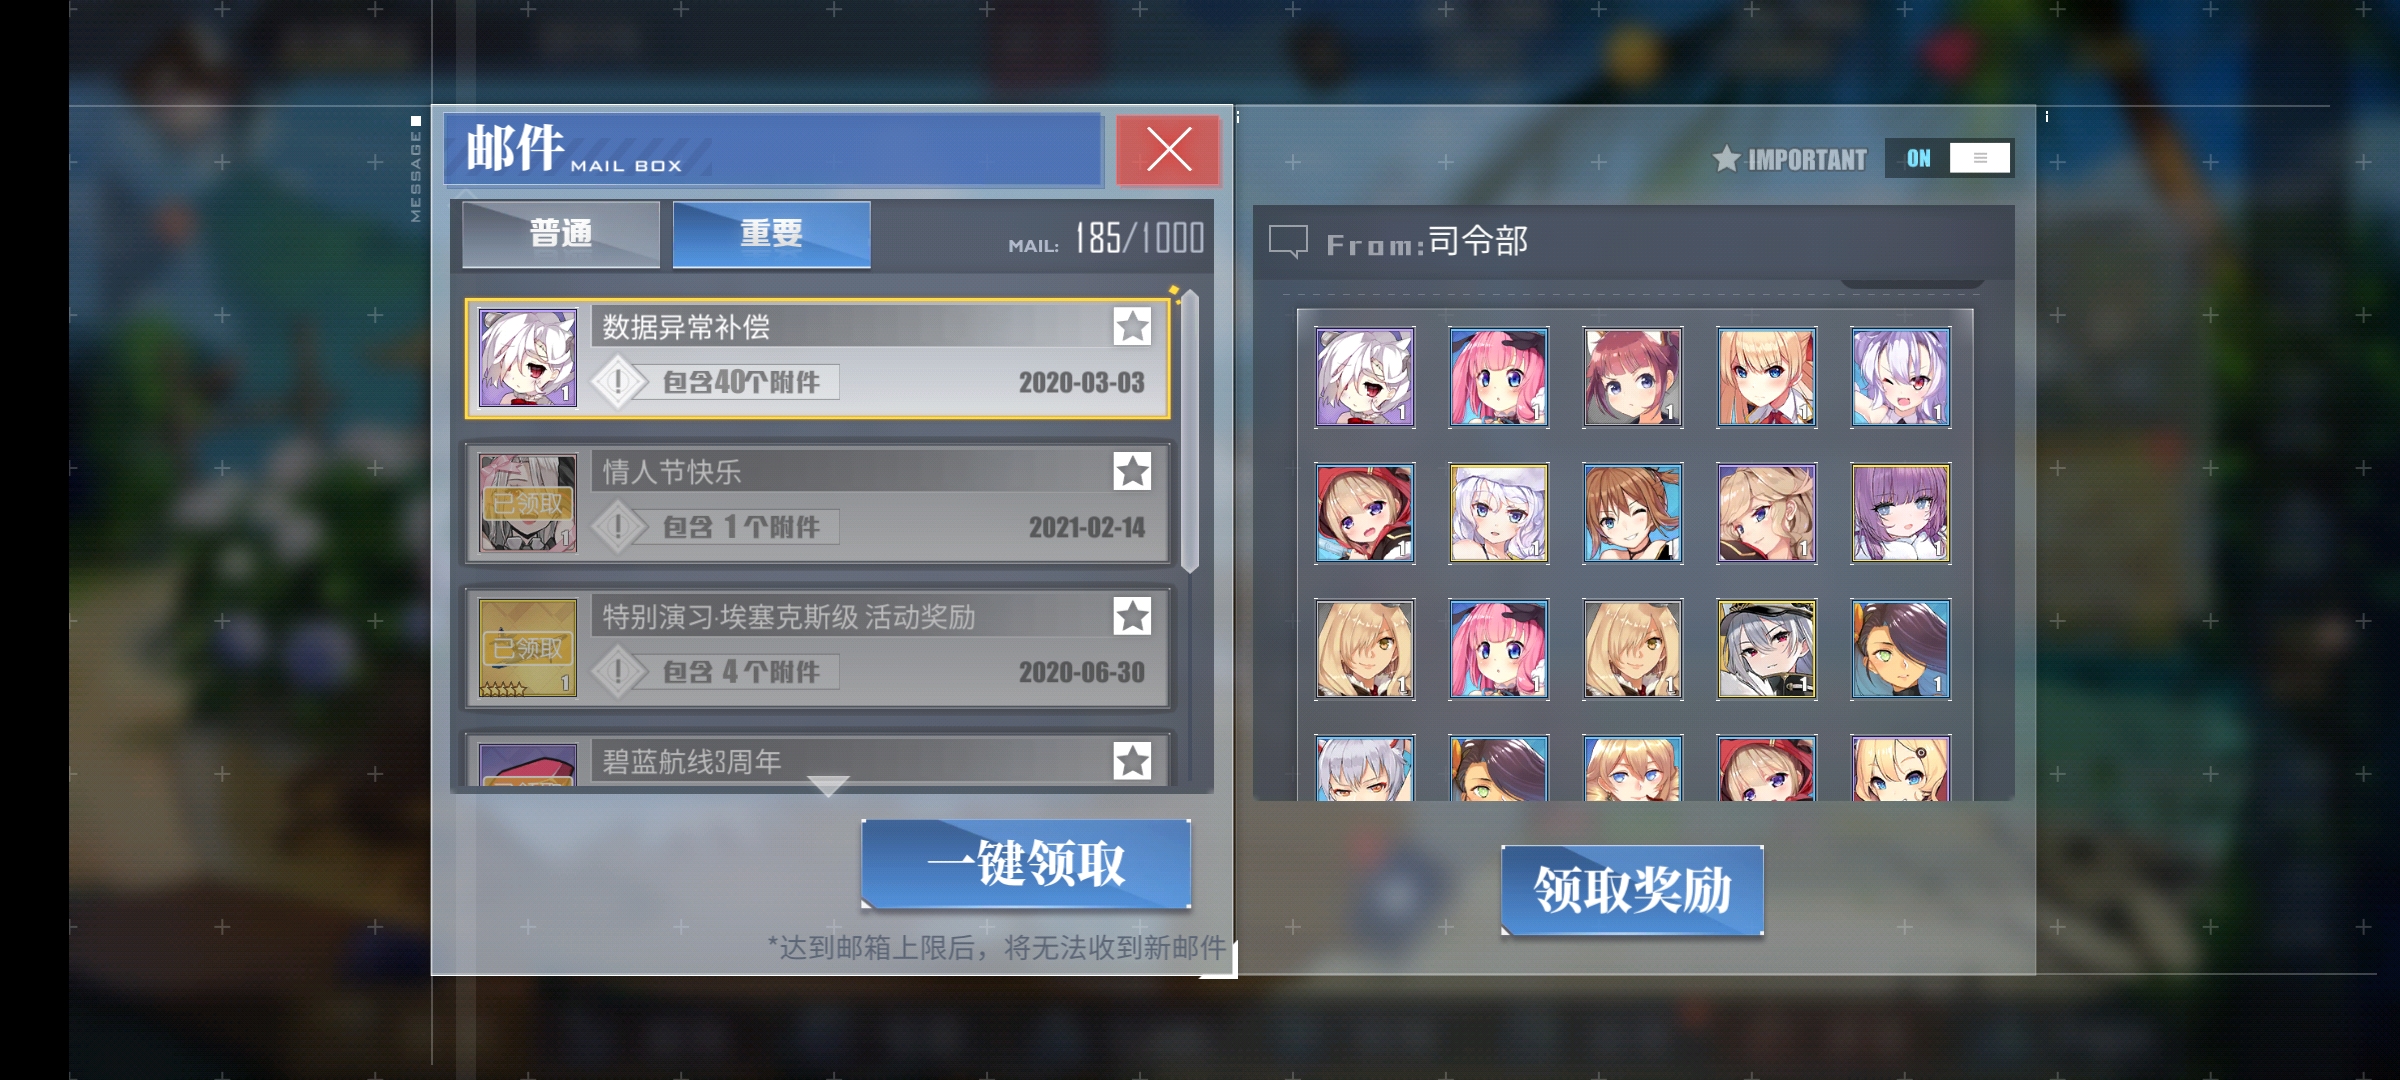Image resolution: width=2400 pixels, height=1080 pixels.
Task: Click the 领取奖励 button
Action: coord(1632,890)
